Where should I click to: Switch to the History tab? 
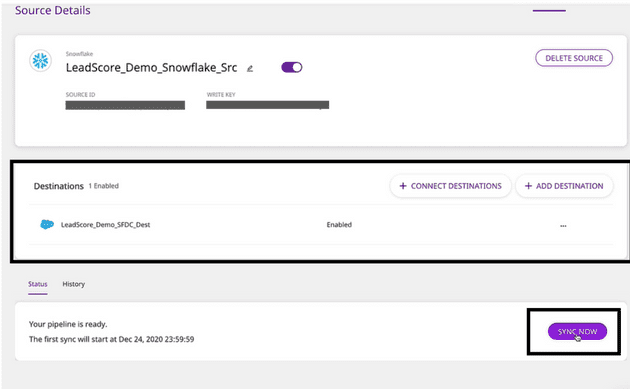click(x=74, y=284)
